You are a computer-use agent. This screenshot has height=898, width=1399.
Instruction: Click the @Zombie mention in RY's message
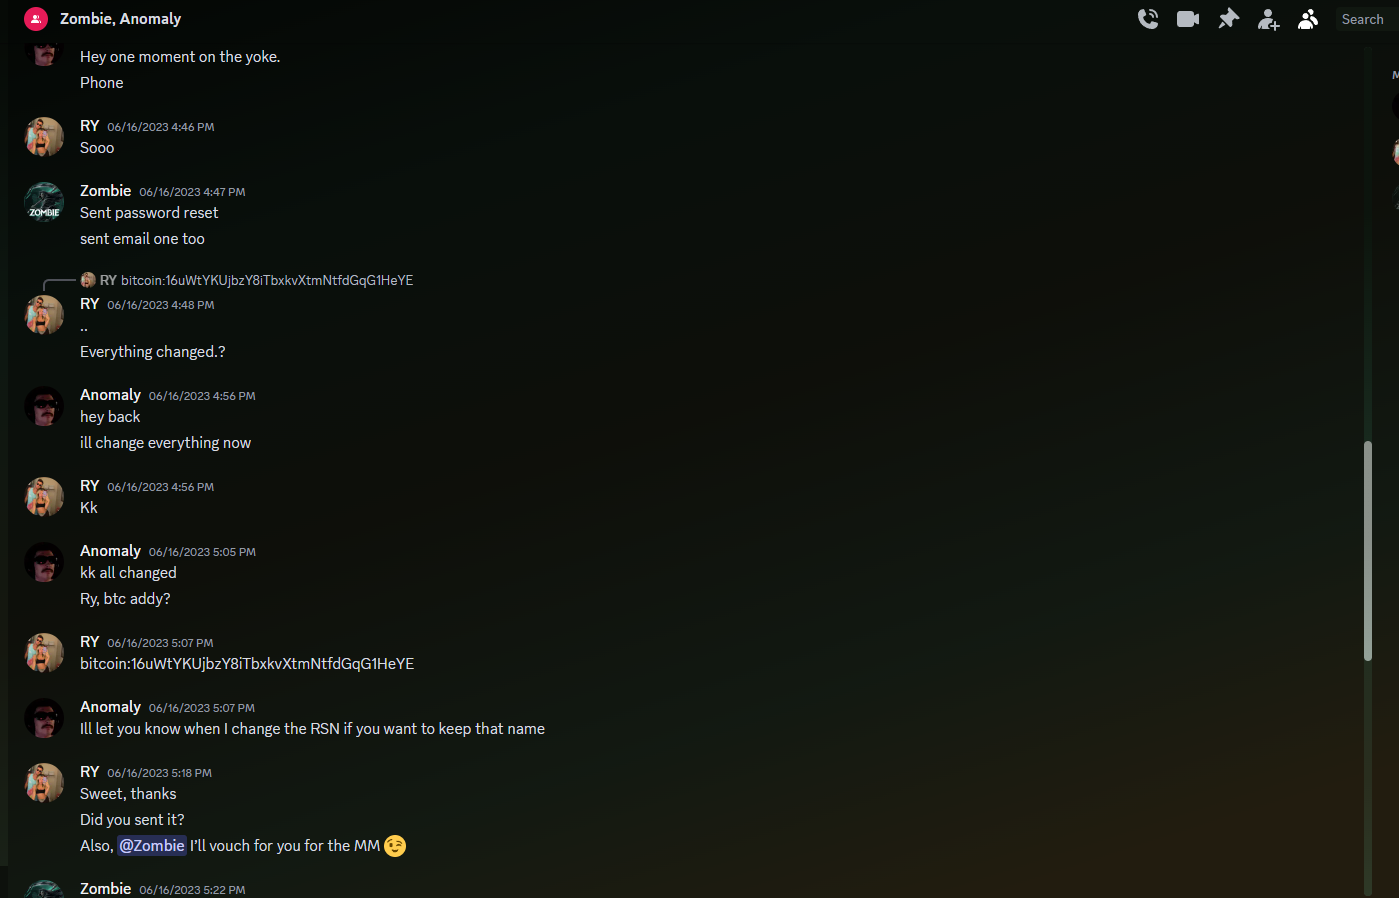pyautogui.click(x=152, y=846)
